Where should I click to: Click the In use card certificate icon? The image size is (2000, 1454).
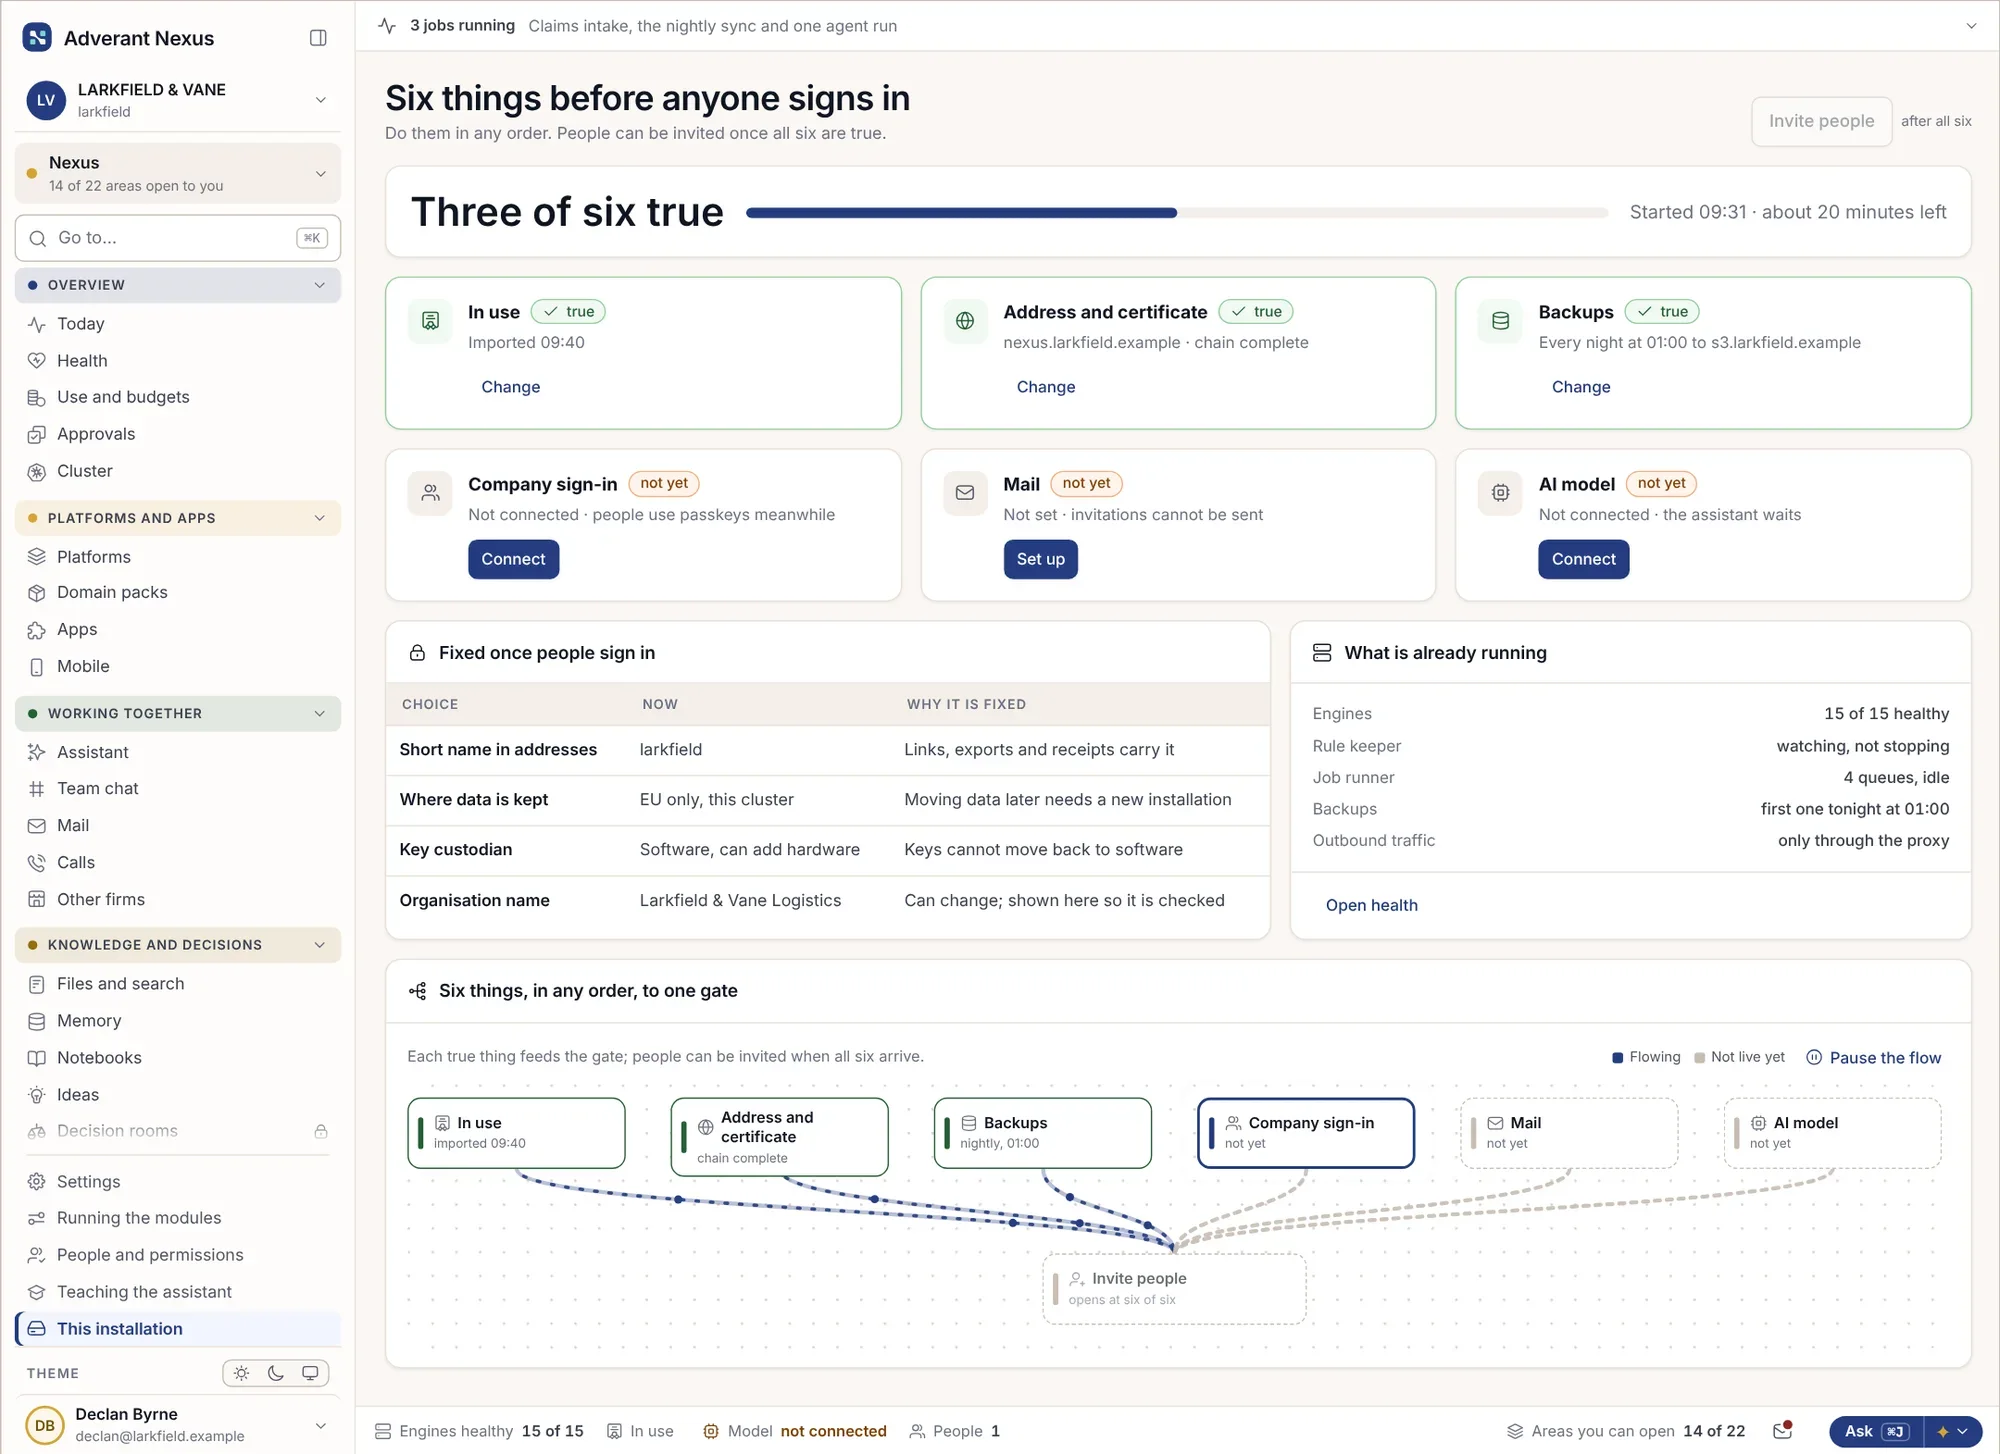(x=431, y=321)
